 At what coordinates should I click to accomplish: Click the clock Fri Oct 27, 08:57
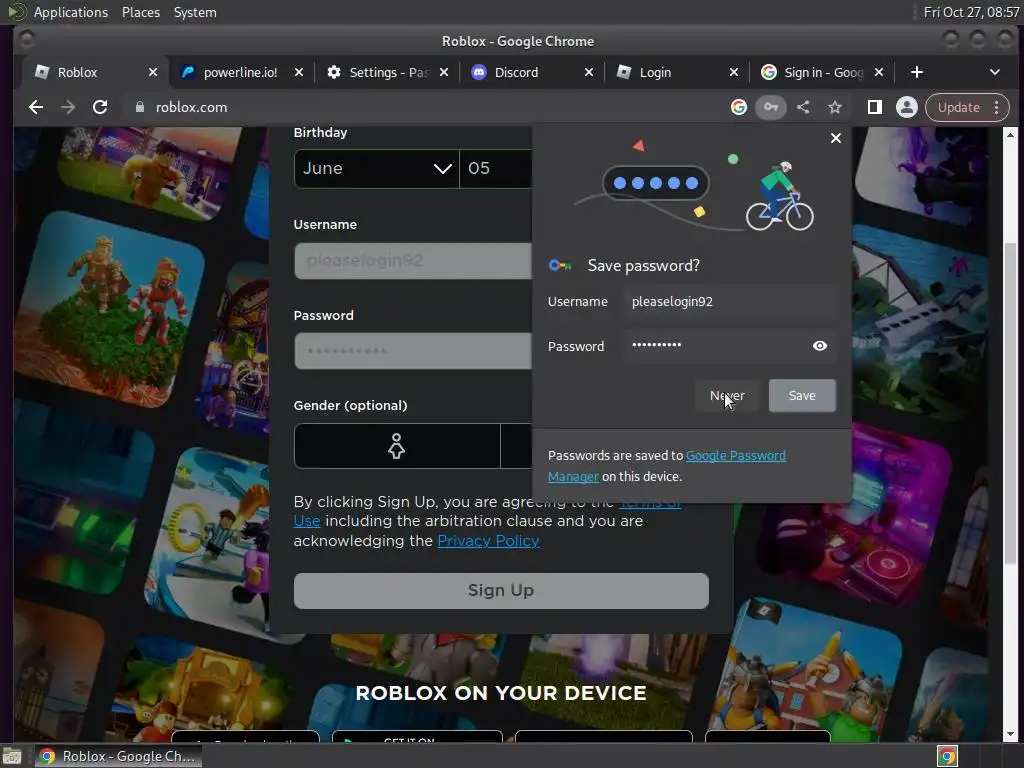pyautogui.click(x=970, y=12)
